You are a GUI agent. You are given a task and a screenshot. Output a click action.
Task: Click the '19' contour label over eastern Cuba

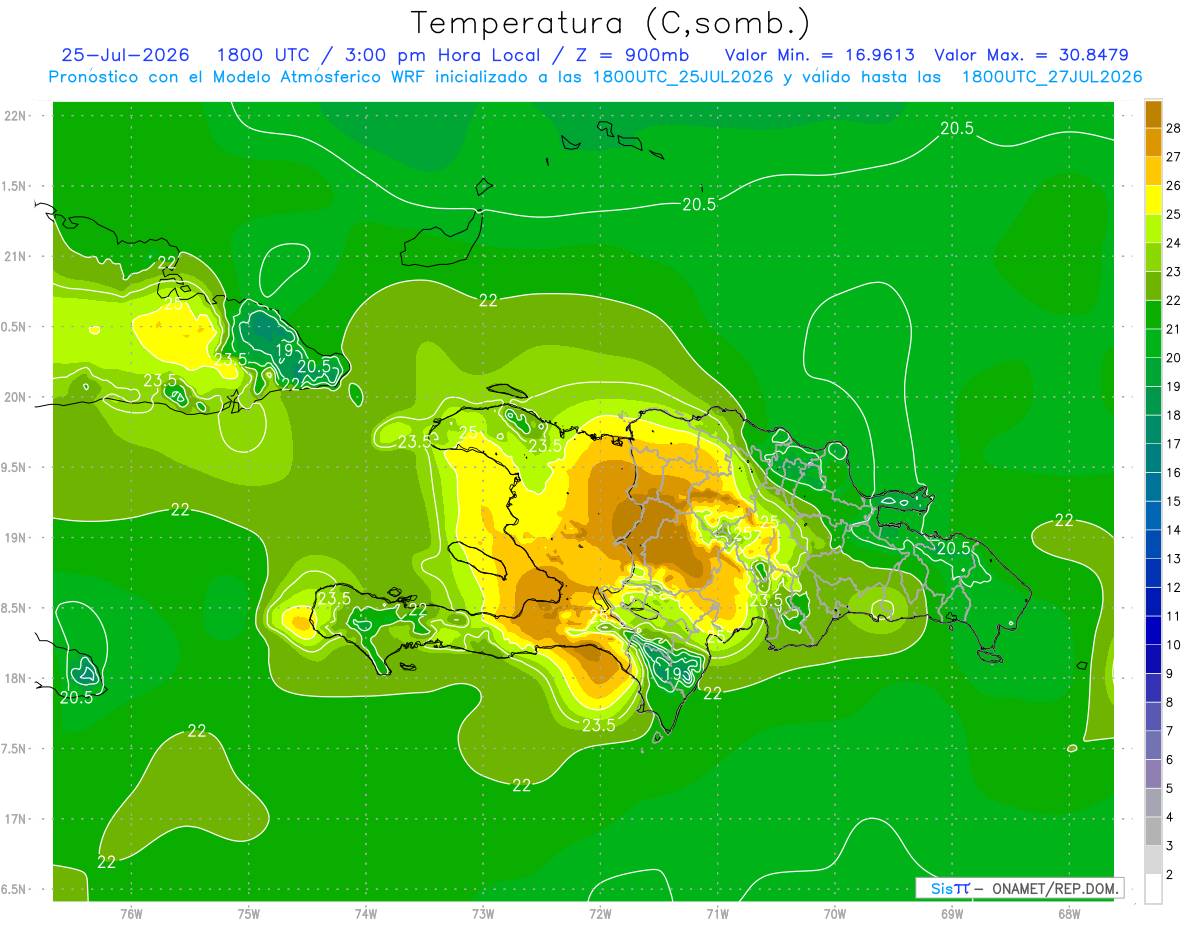[285, 351]
